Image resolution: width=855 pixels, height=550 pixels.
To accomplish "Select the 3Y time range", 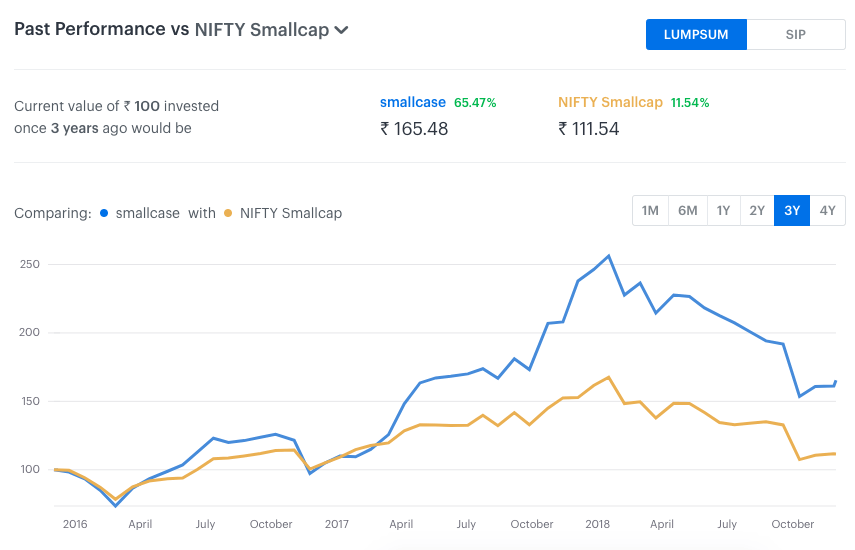I will 792,210.
